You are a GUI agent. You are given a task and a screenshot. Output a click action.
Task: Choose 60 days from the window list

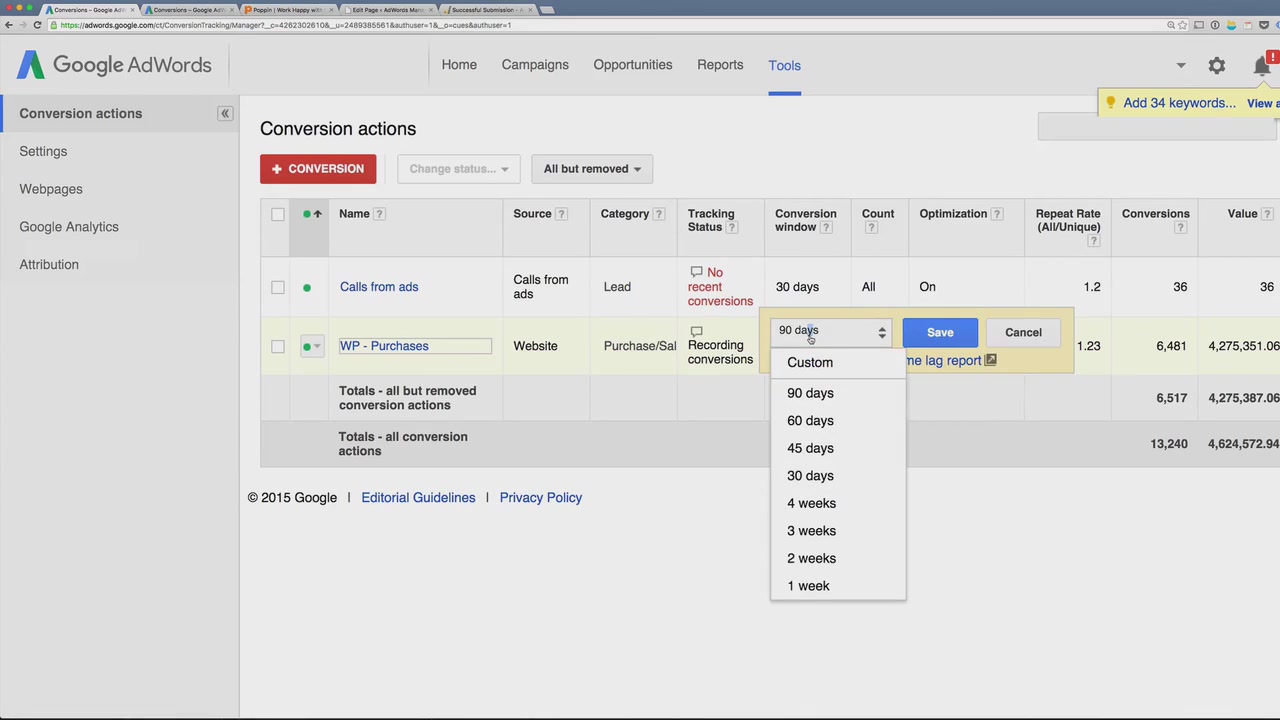click(838, 421)
